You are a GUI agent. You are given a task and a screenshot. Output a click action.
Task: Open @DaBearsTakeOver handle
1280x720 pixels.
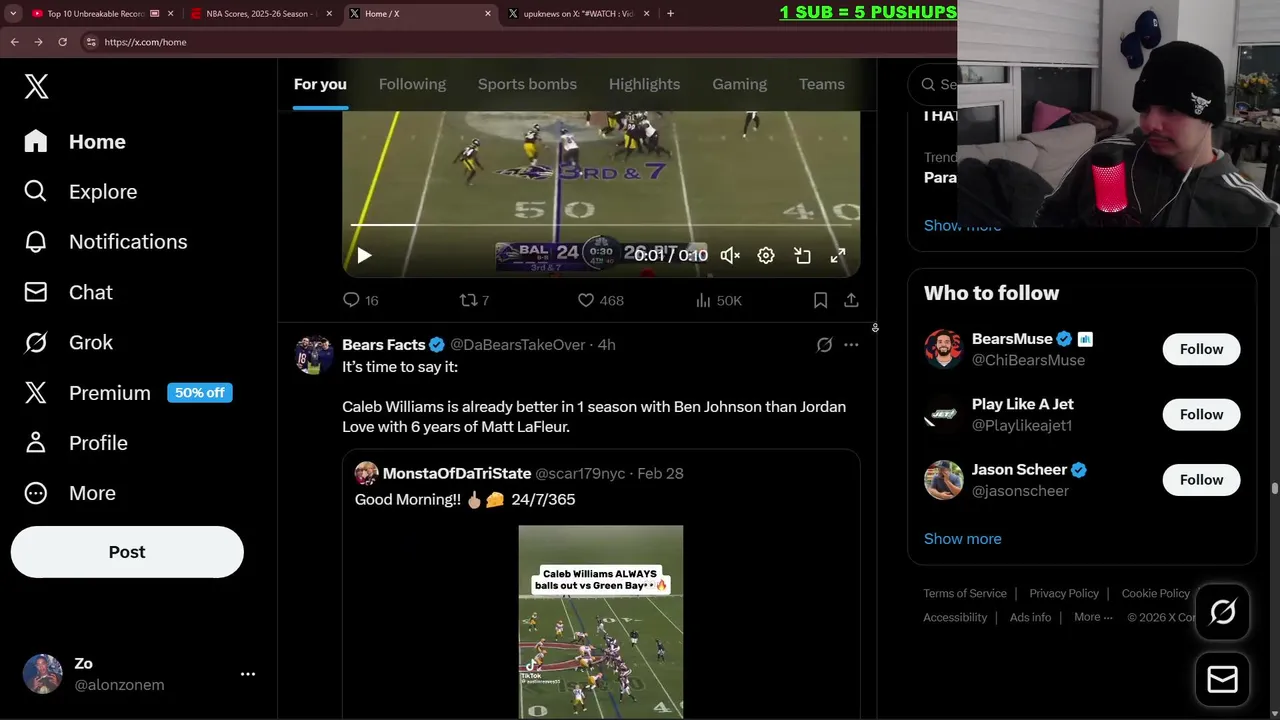517,345
